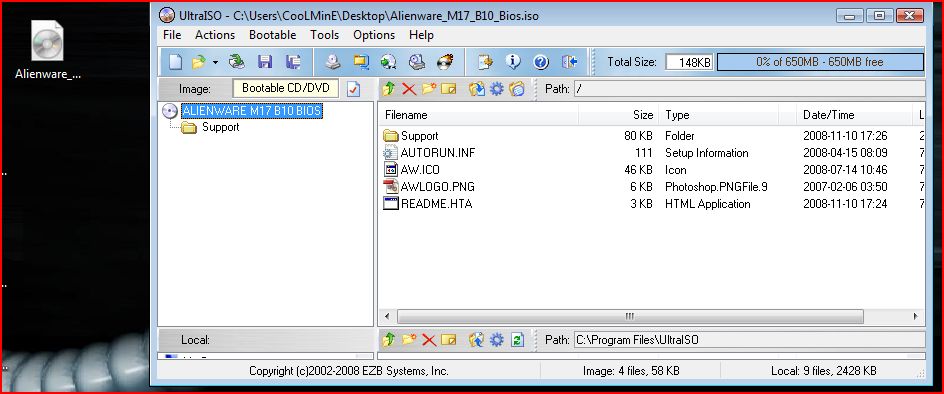This screenshot has height=394, width=944.
Task: Open the Actions menu
Action: (215, 35)
